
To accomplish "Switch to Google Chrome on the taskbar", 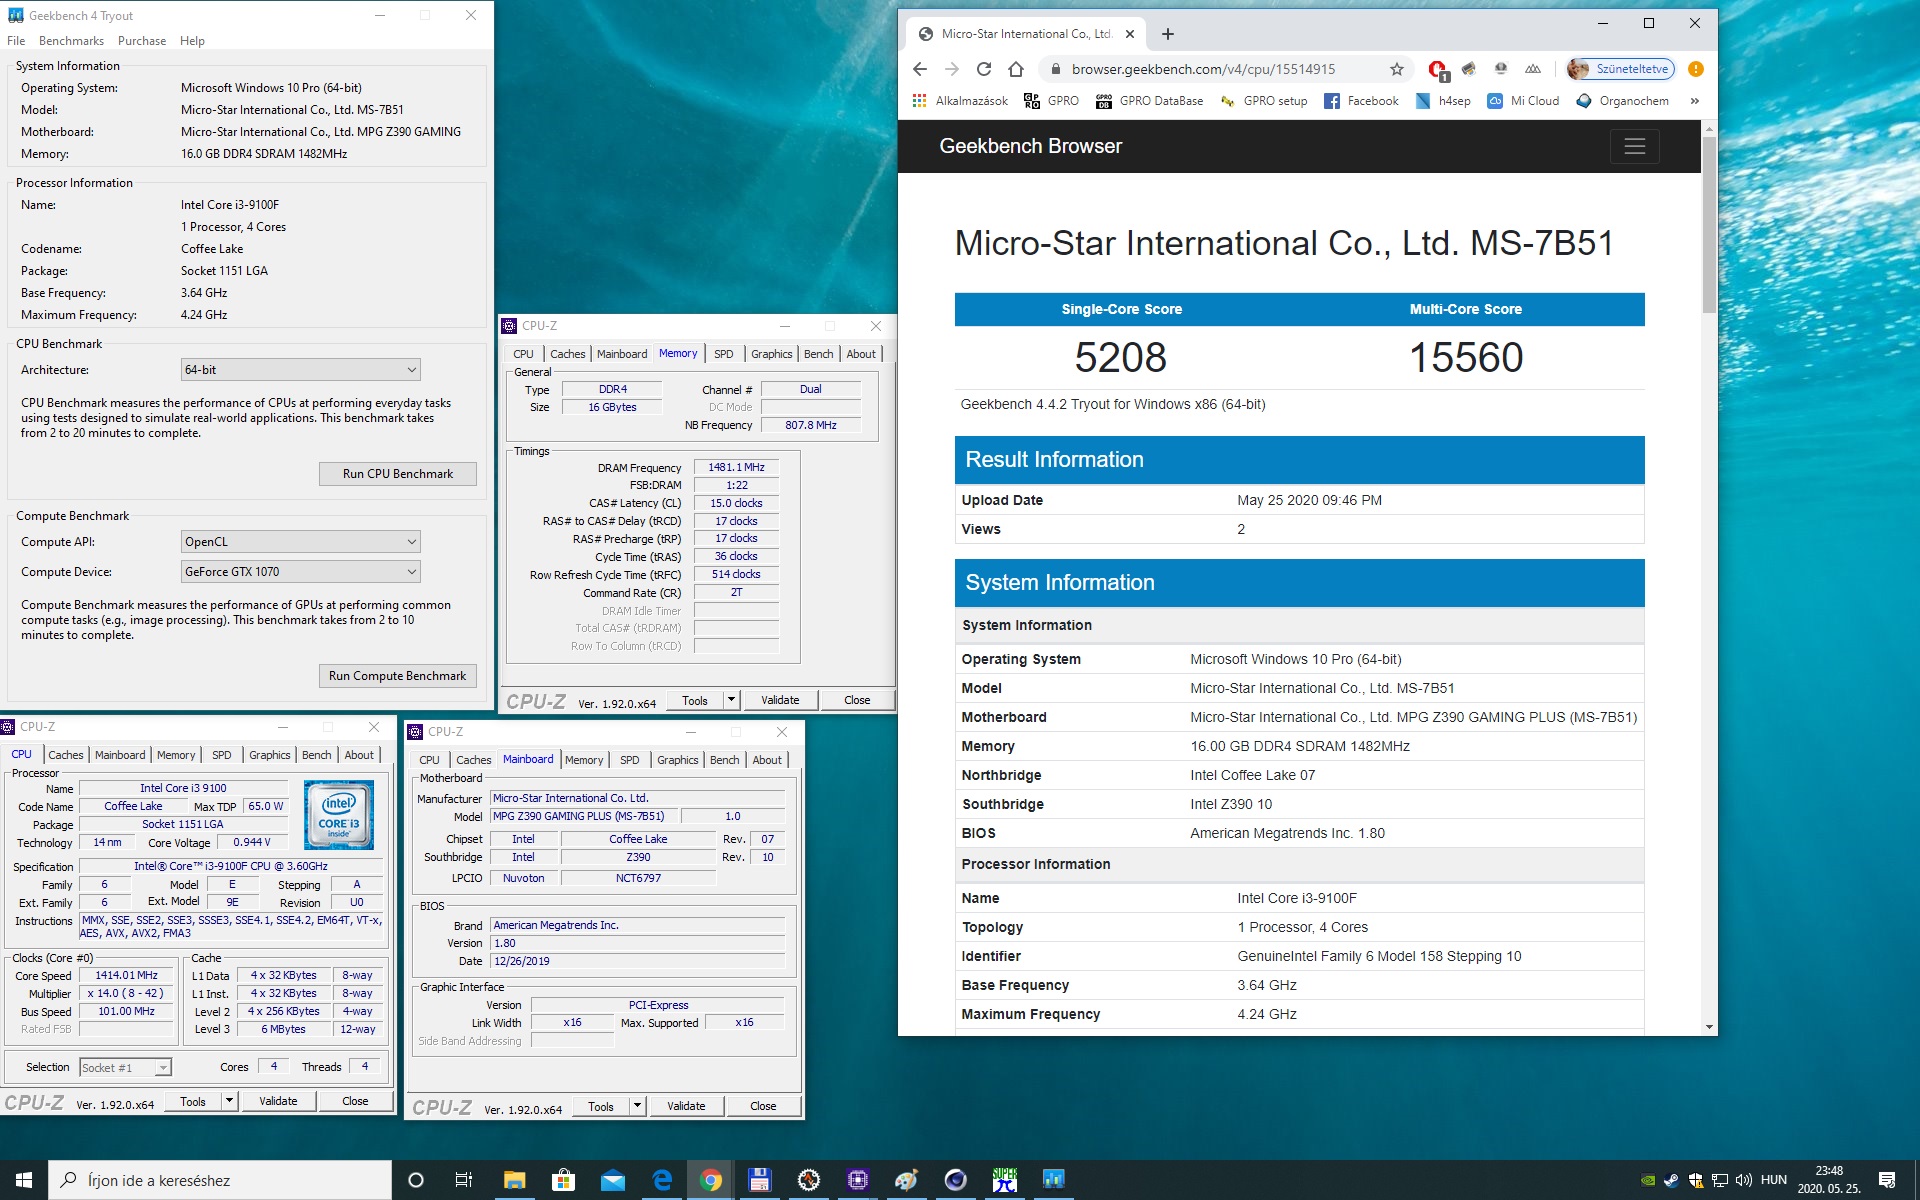I will coord(711,1180).
